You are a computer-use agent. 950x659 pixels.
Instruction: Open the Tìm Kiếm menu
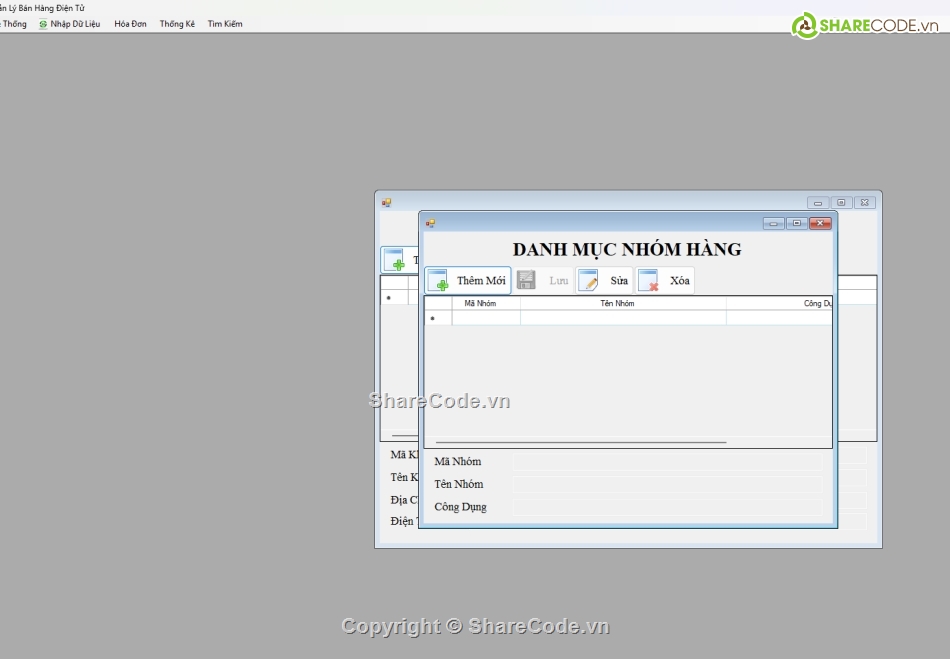click(225, 24)
